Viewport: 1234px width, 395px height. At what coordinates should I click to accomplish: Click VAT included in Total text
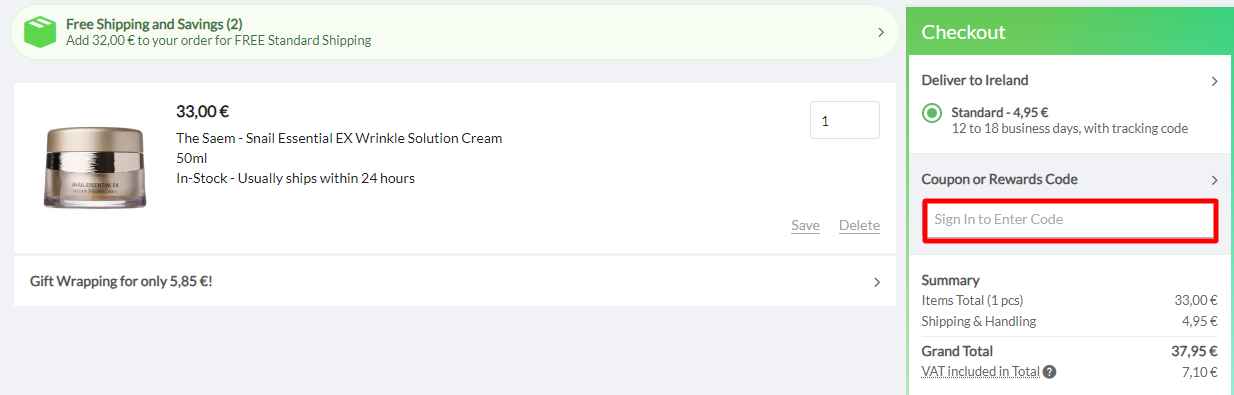tap(981, 371)
